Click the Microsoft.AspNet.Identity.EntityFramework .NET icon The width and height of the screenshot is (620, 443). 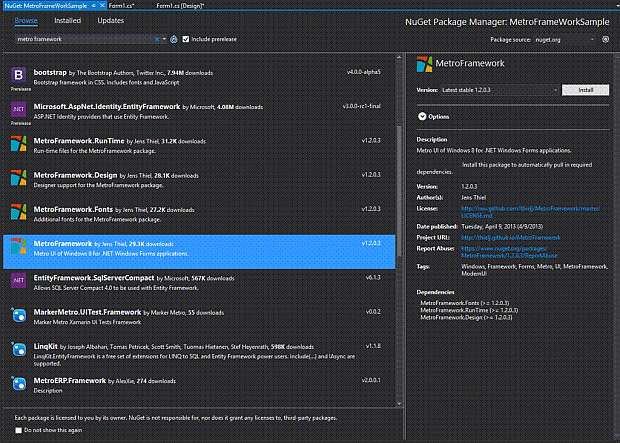click(19, 108)
